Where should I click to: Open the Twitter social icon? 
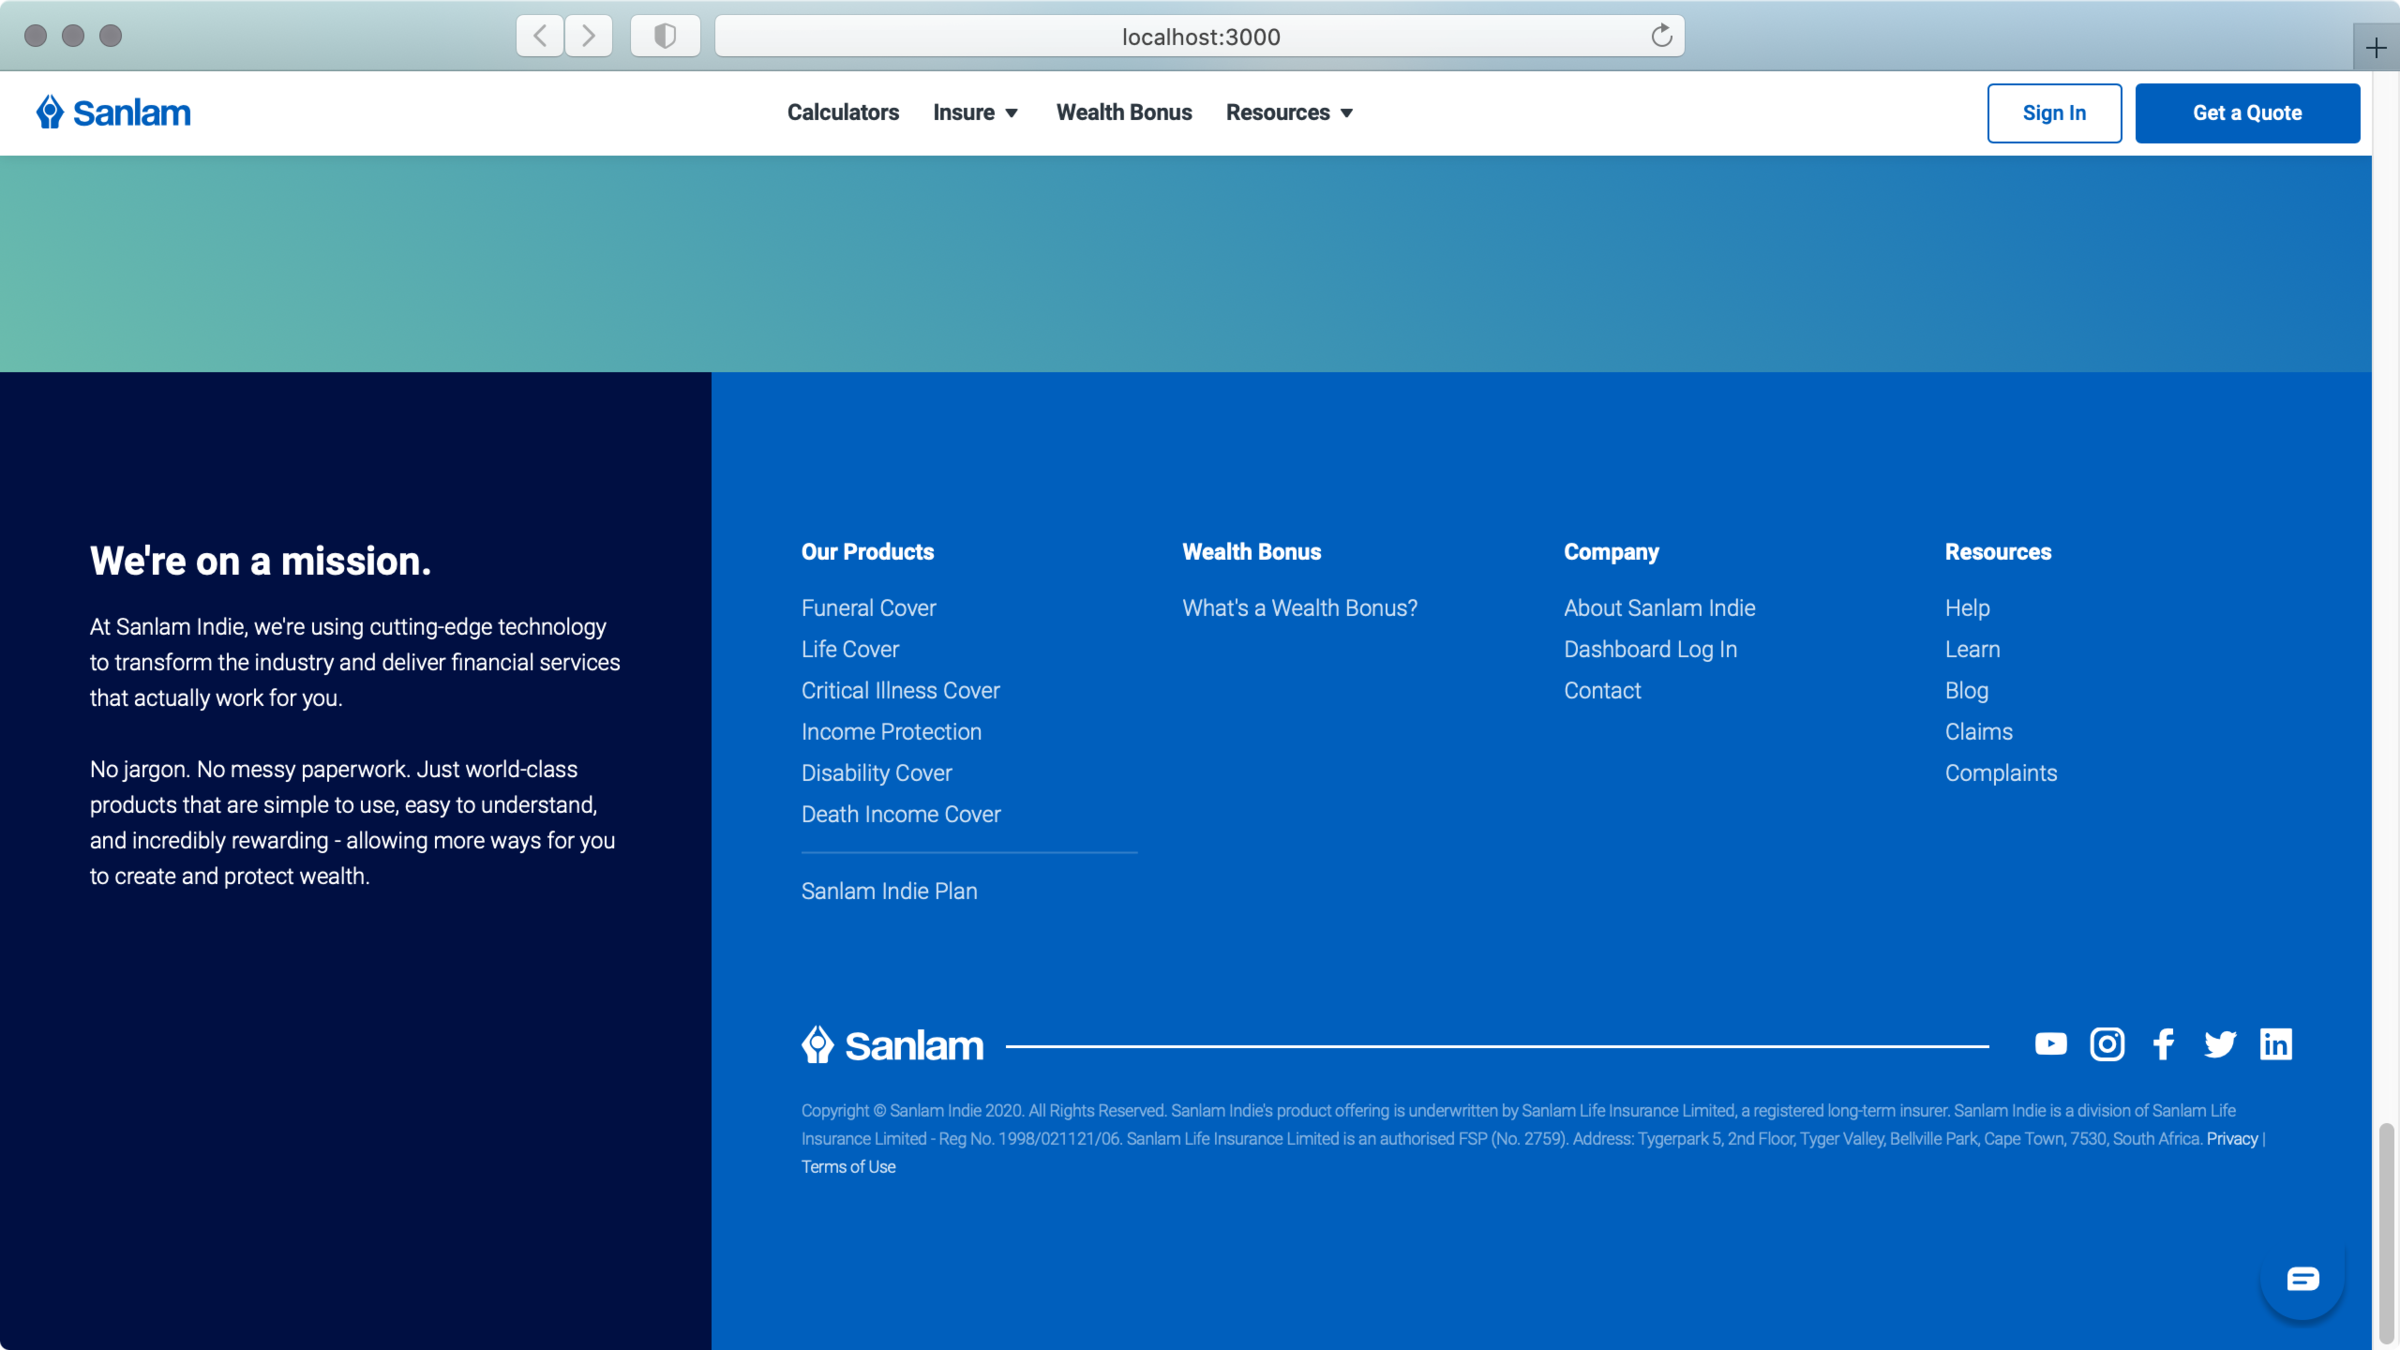click(2219, 1044)
